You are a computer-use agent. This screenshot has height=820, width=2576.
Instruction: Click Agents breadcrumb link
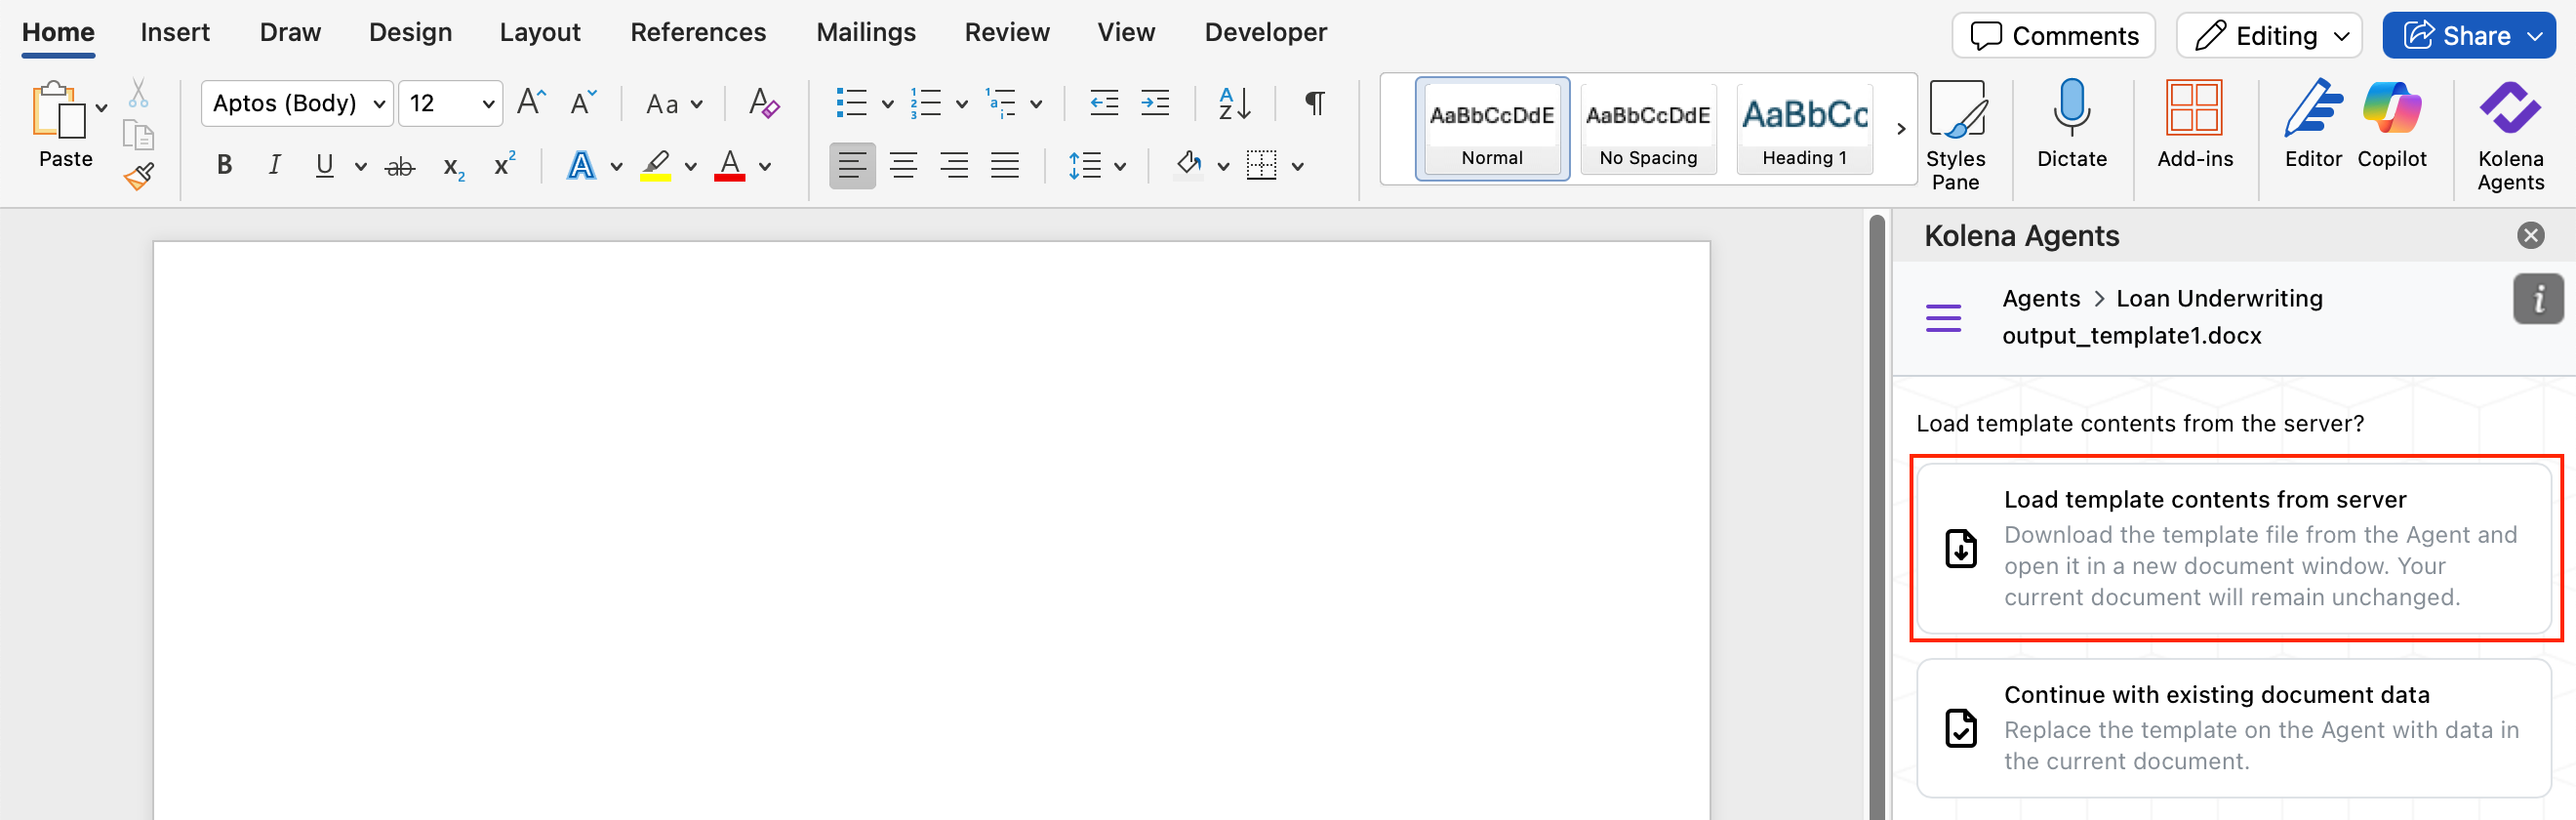[2040, 299]
